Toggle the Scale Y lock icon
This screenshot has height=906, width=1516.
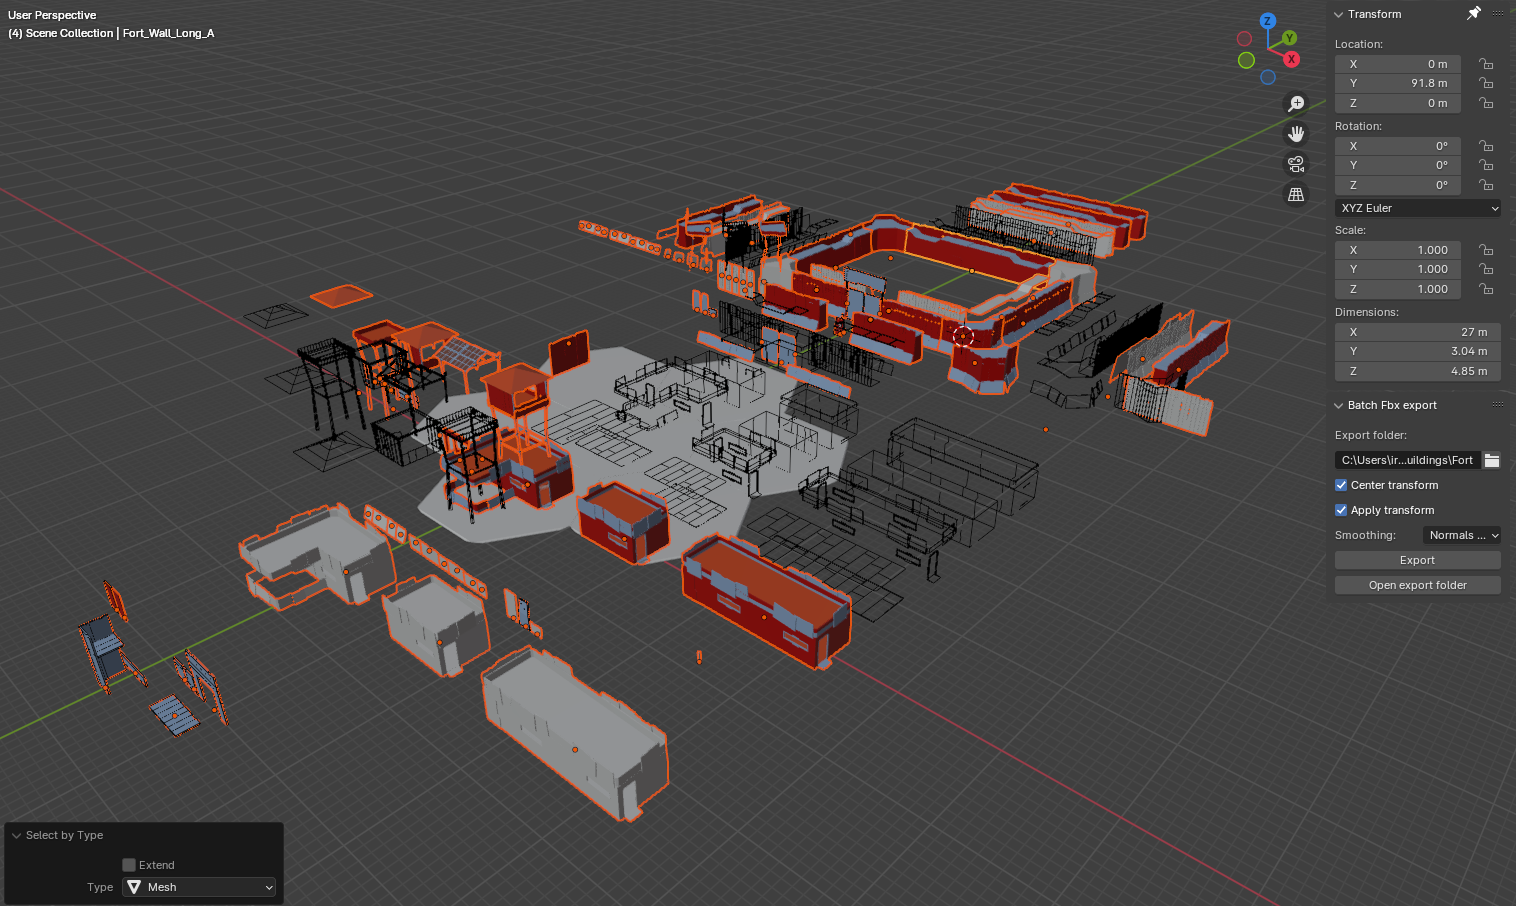pos(1486,269)
